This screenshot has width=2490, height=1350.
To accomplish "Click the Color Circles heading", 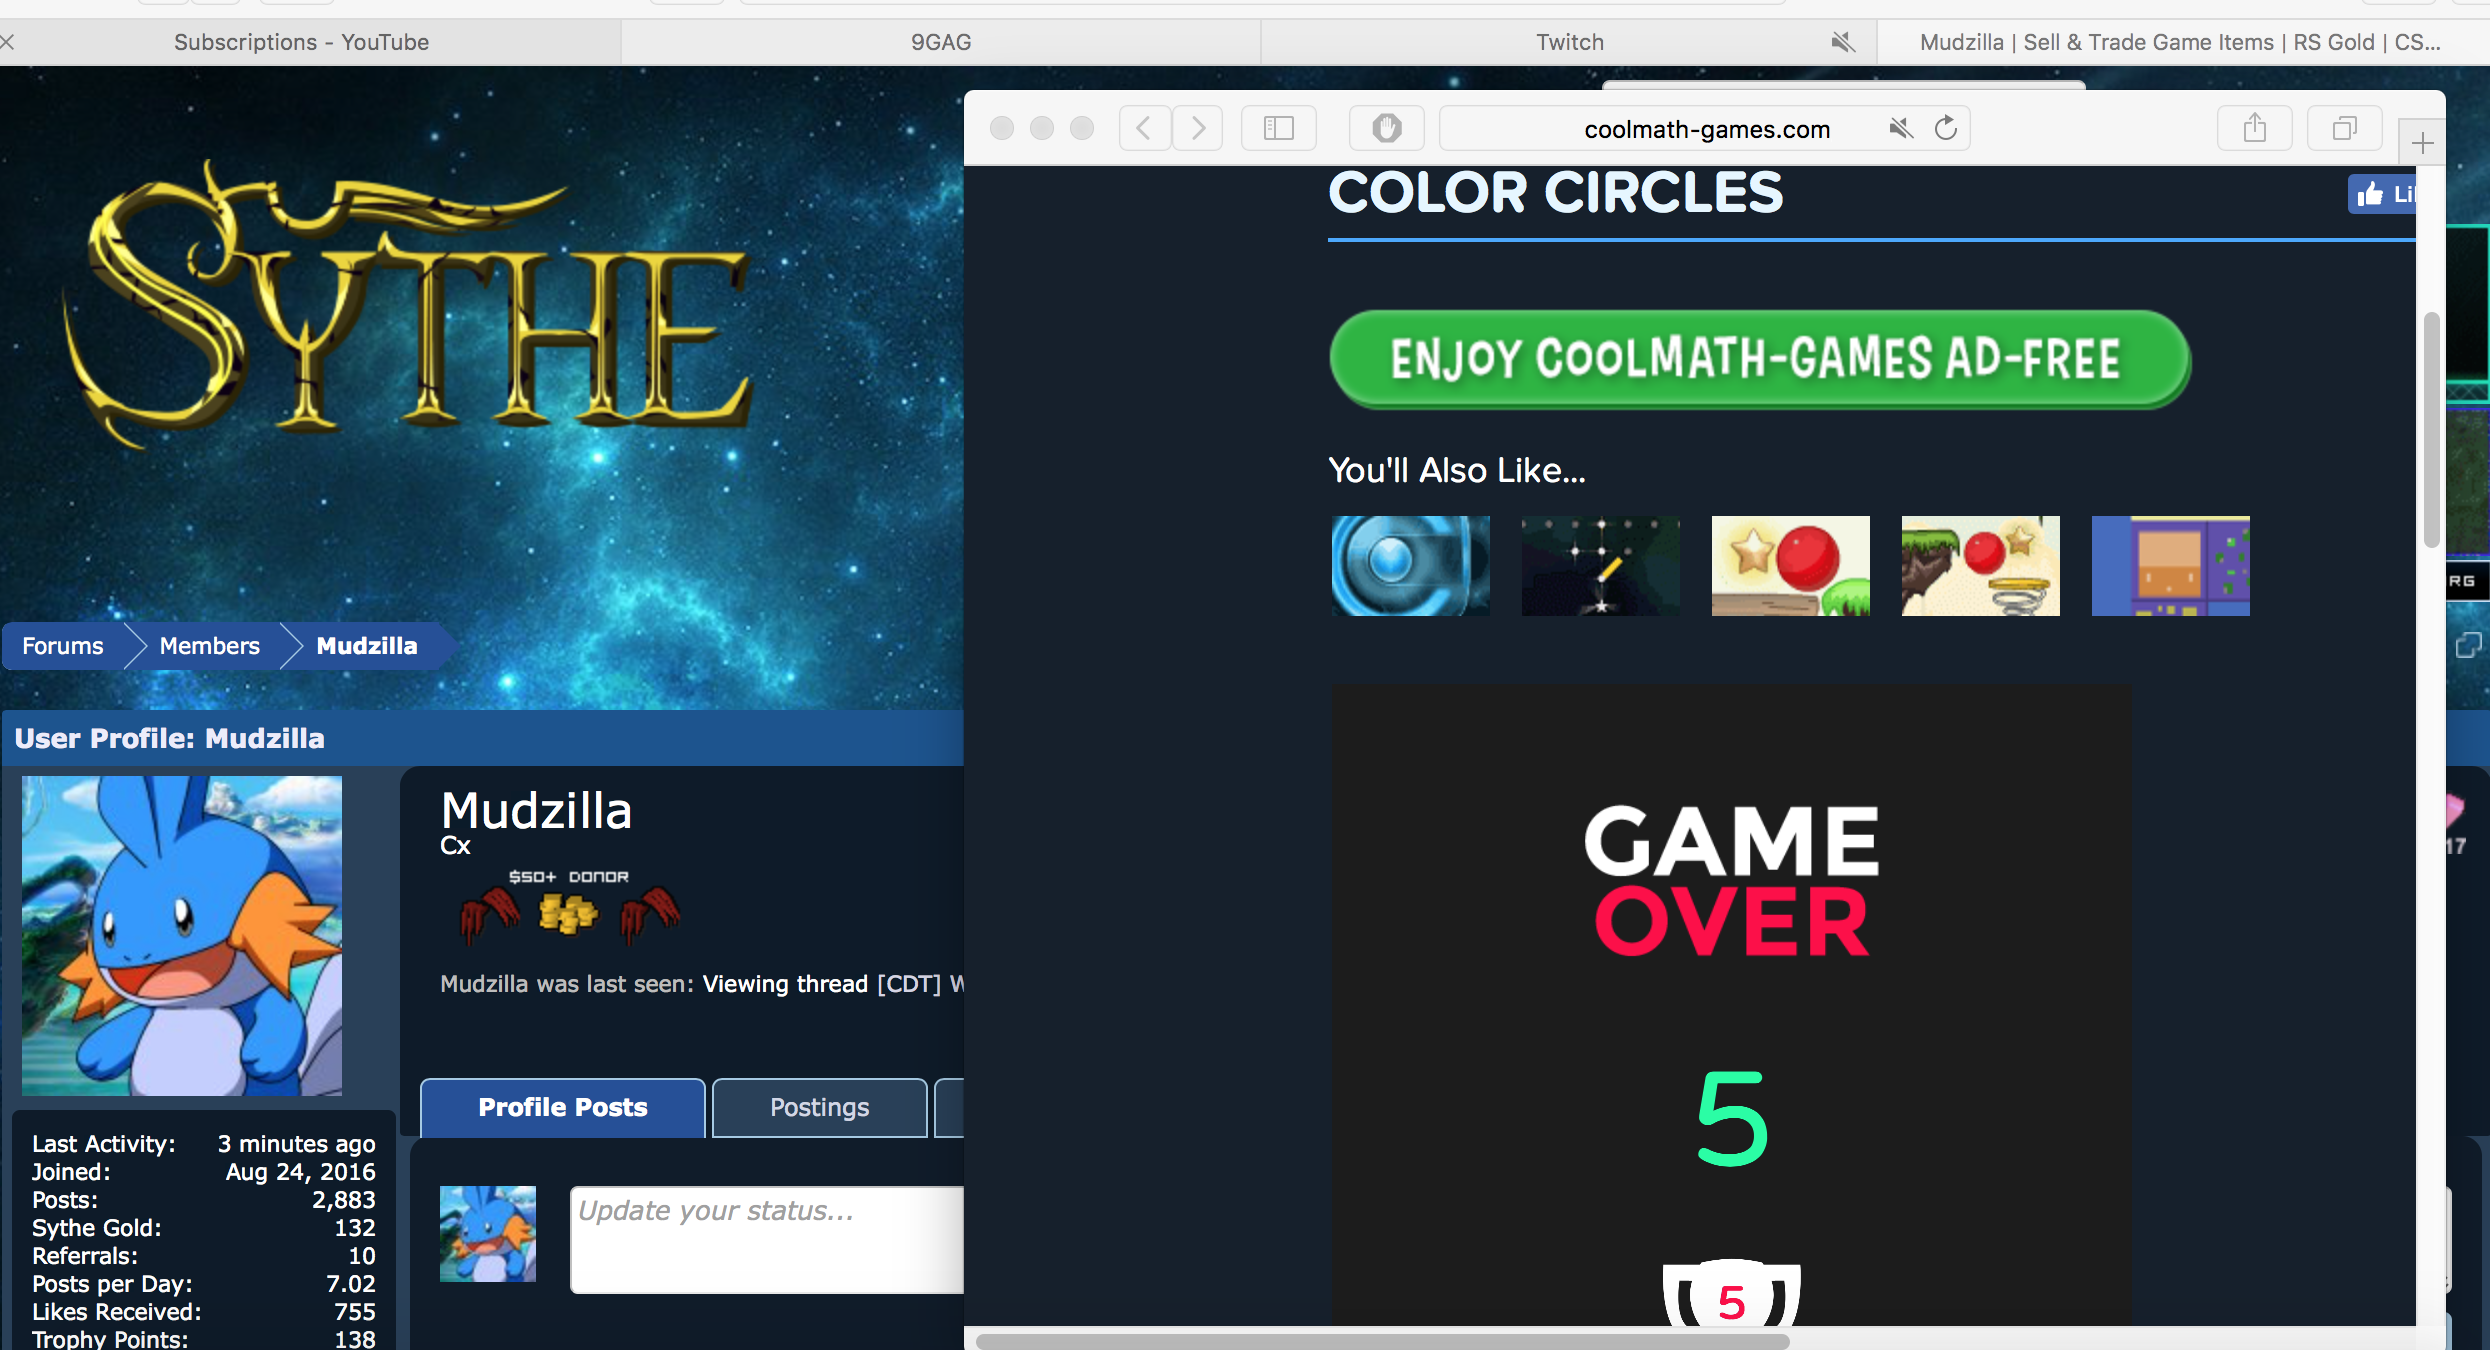I will [1555, 193].
